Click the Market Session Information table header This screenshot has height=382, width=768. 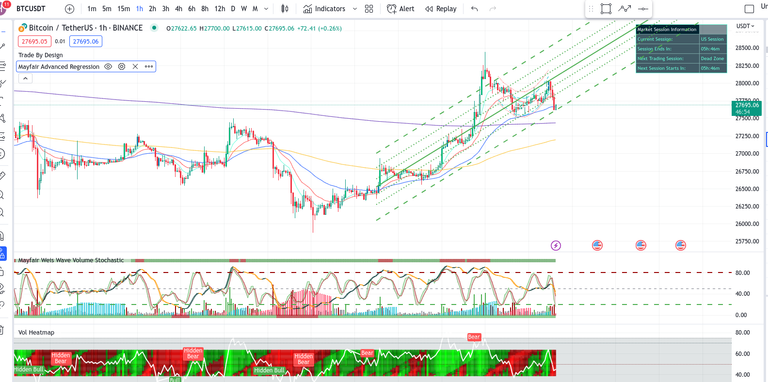[667, 29]
